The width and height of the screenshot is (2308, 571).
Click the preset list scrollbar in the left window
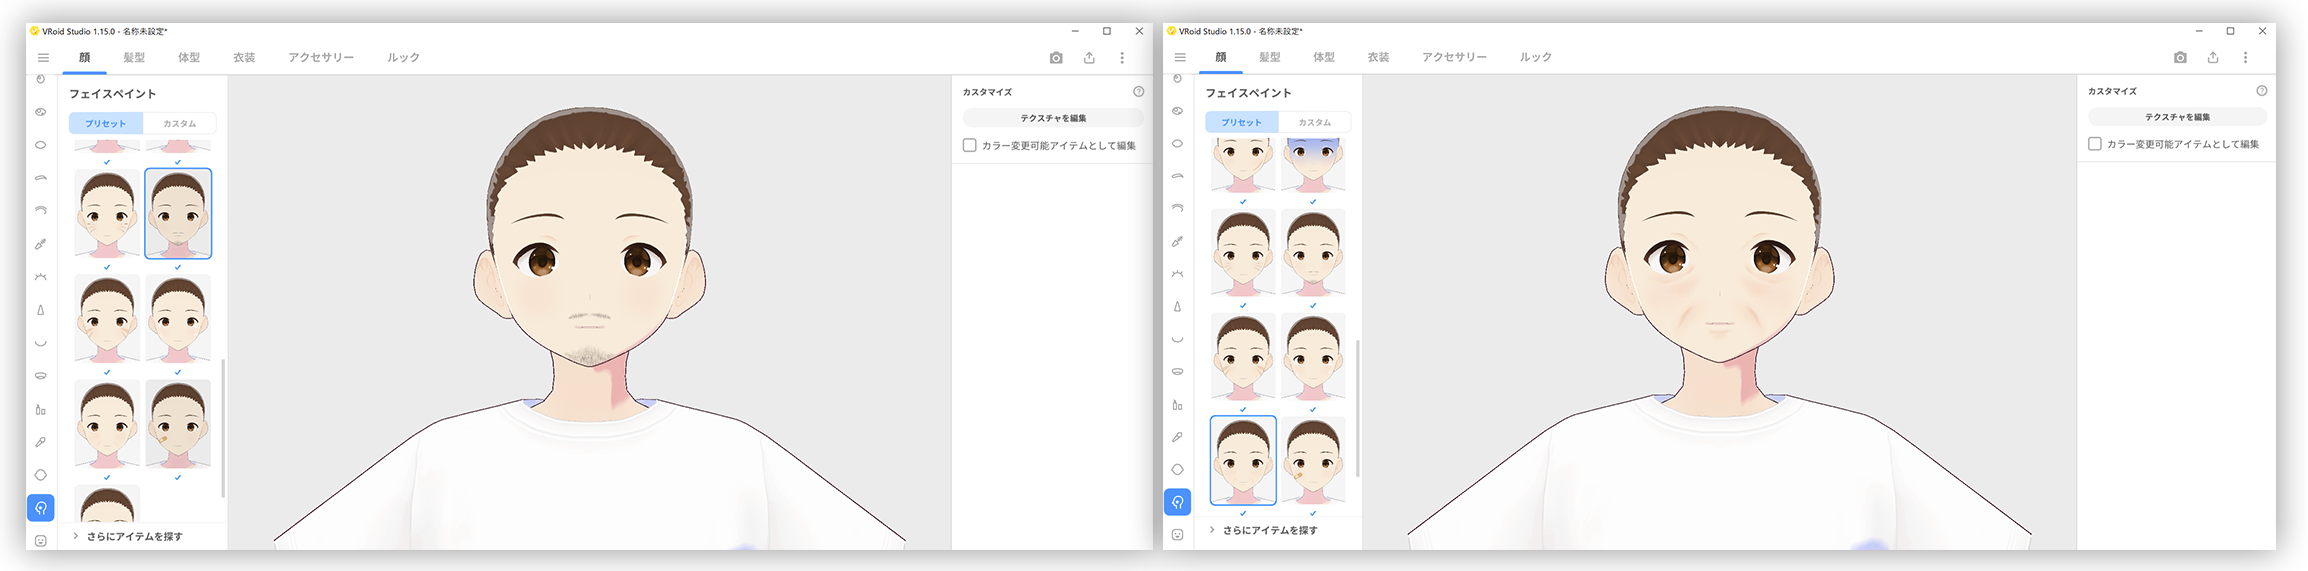pyautogui.click(x=223, y=428)
